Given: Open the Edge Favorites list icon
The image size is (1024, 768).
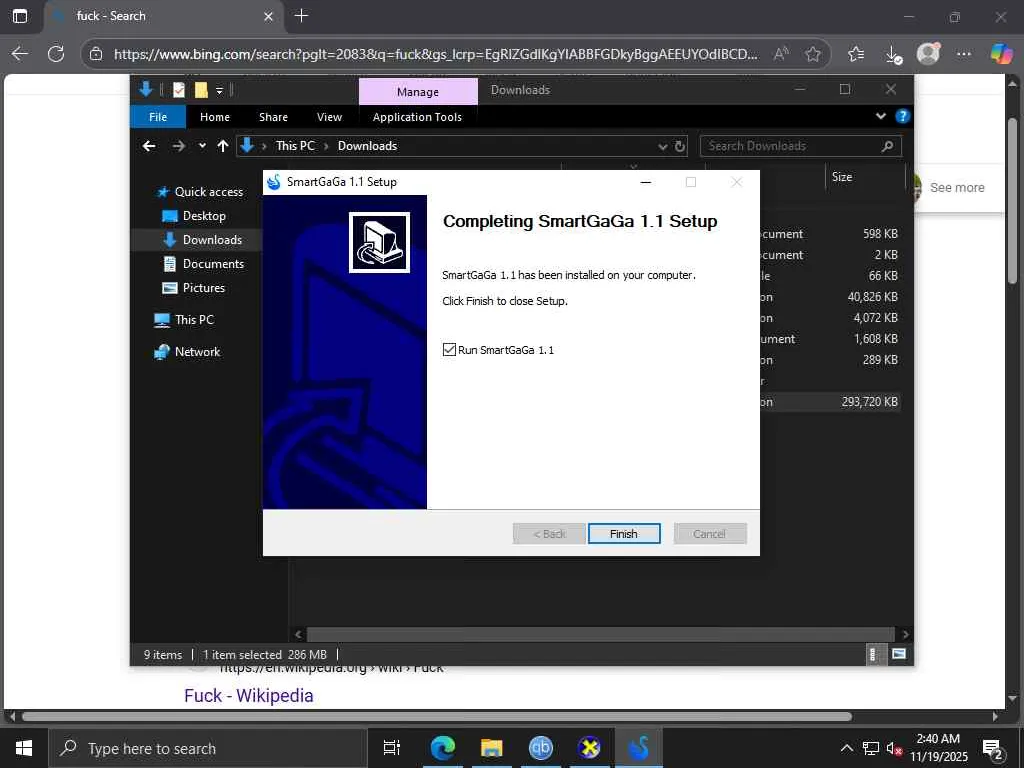Looking at the screenshot, I should 856,54.
